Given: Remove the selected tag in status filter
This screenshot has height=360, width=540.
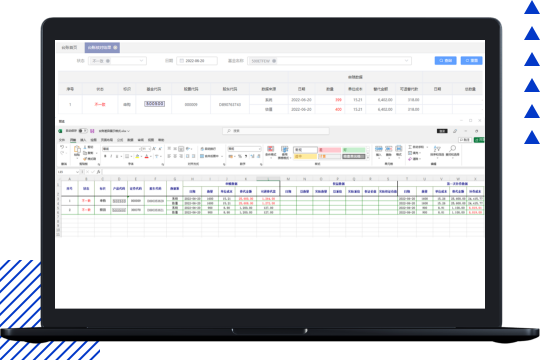Looking at the screenshot, I should [x=108, y=61].
